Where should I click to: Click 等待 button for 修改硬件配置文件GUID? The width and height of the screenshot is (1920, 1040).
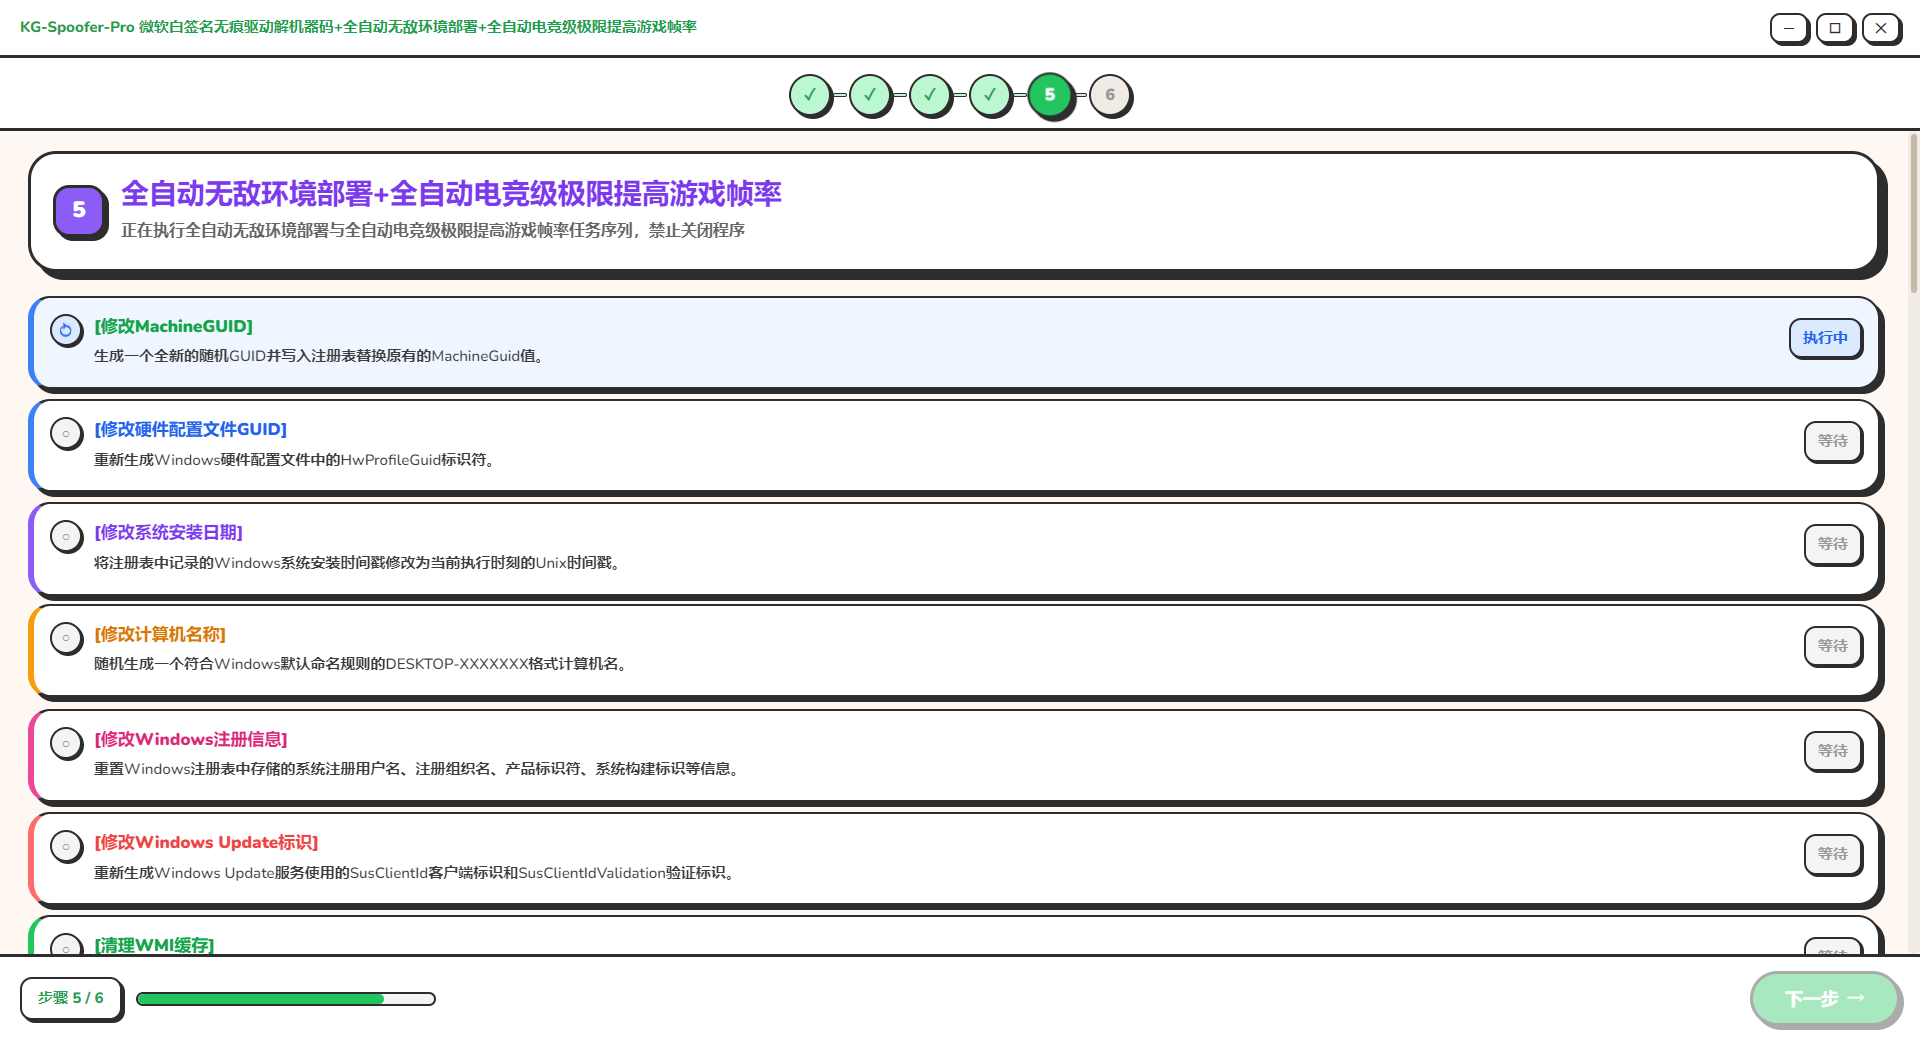(x=1832, y=441)
